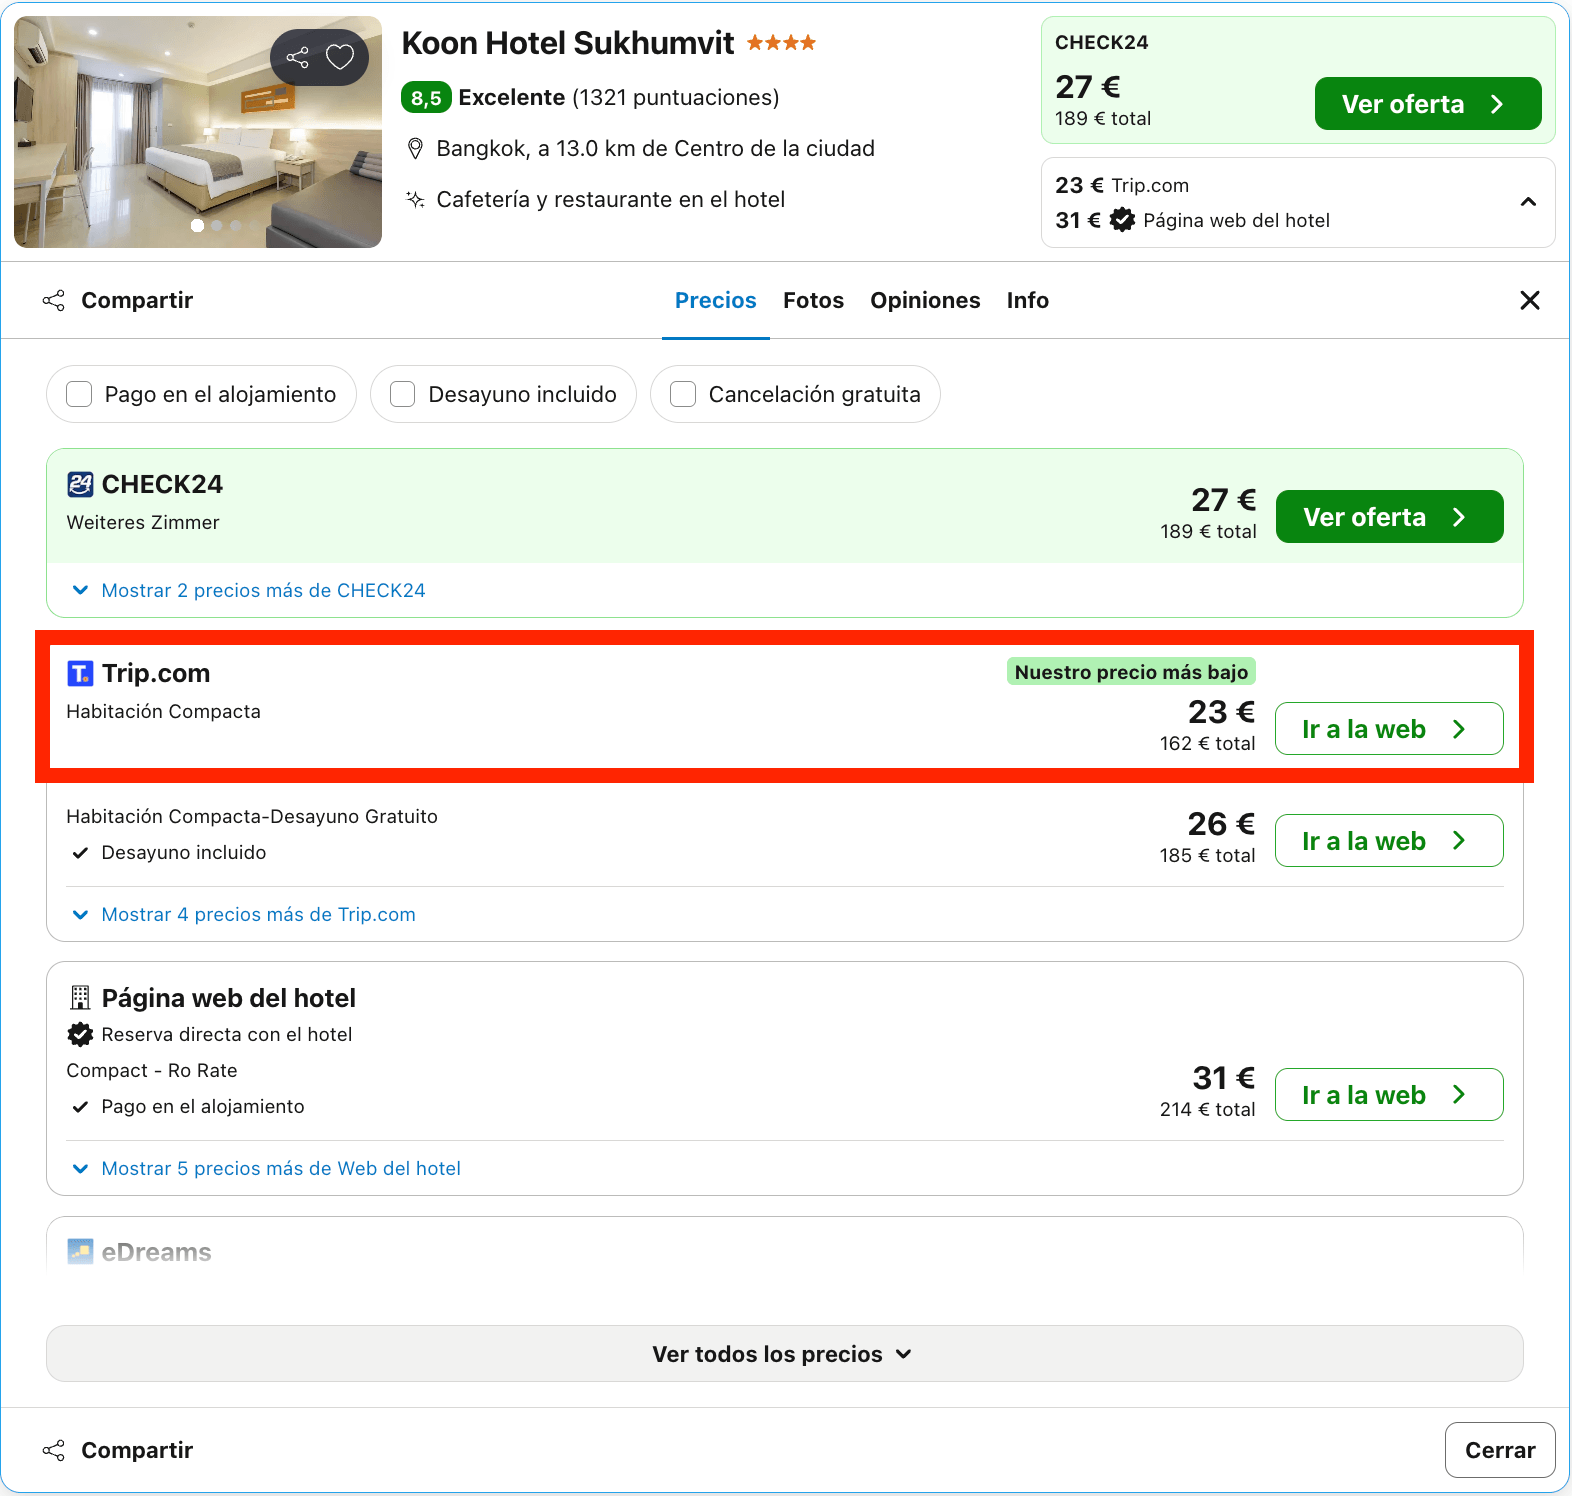1572x1496 pixels.
Task: Click the location pin icon beside Bangkok
Action: [x=415, y=149]
